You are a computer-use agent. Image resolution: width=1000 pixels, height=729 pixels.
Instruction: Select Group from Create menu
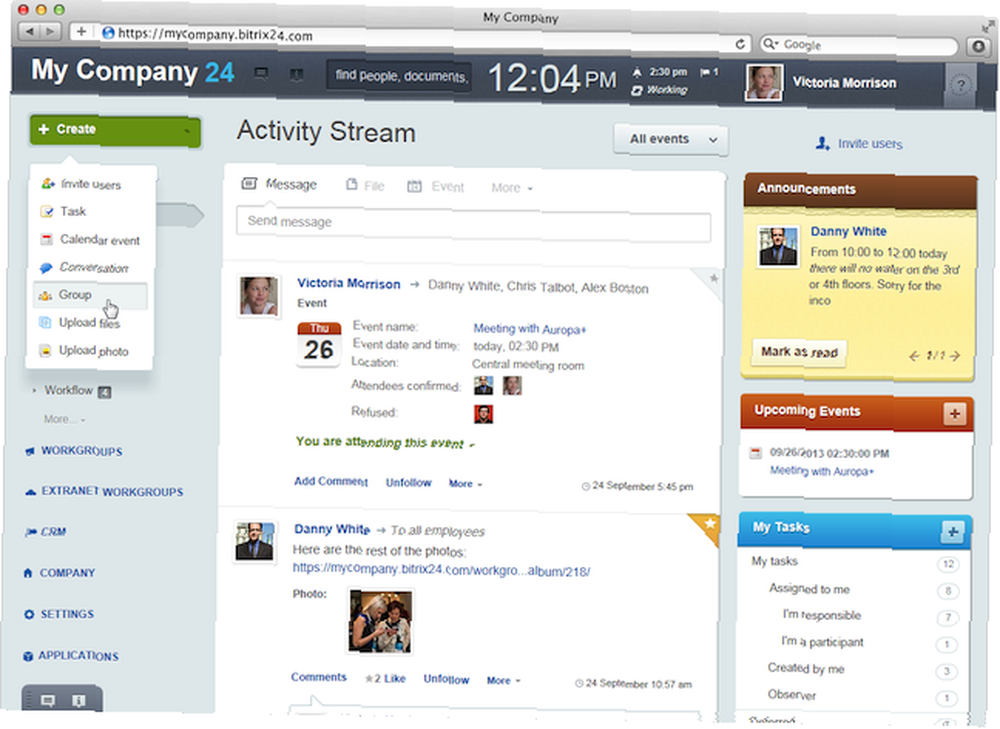90,295
